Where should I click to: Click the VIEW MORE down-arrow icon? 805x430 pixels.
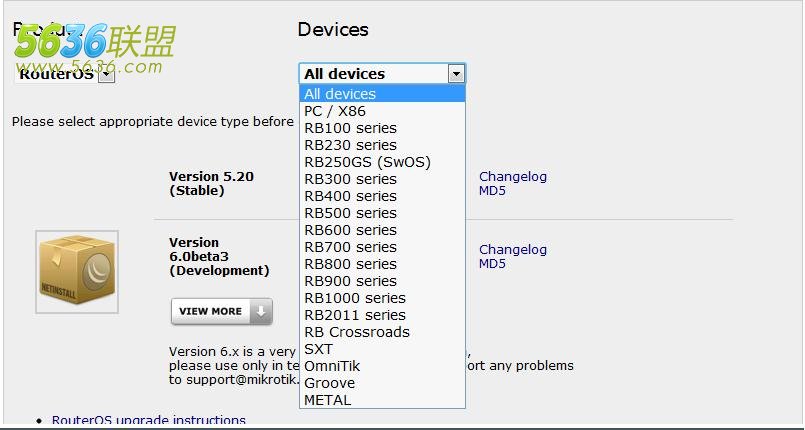(261, 311)
